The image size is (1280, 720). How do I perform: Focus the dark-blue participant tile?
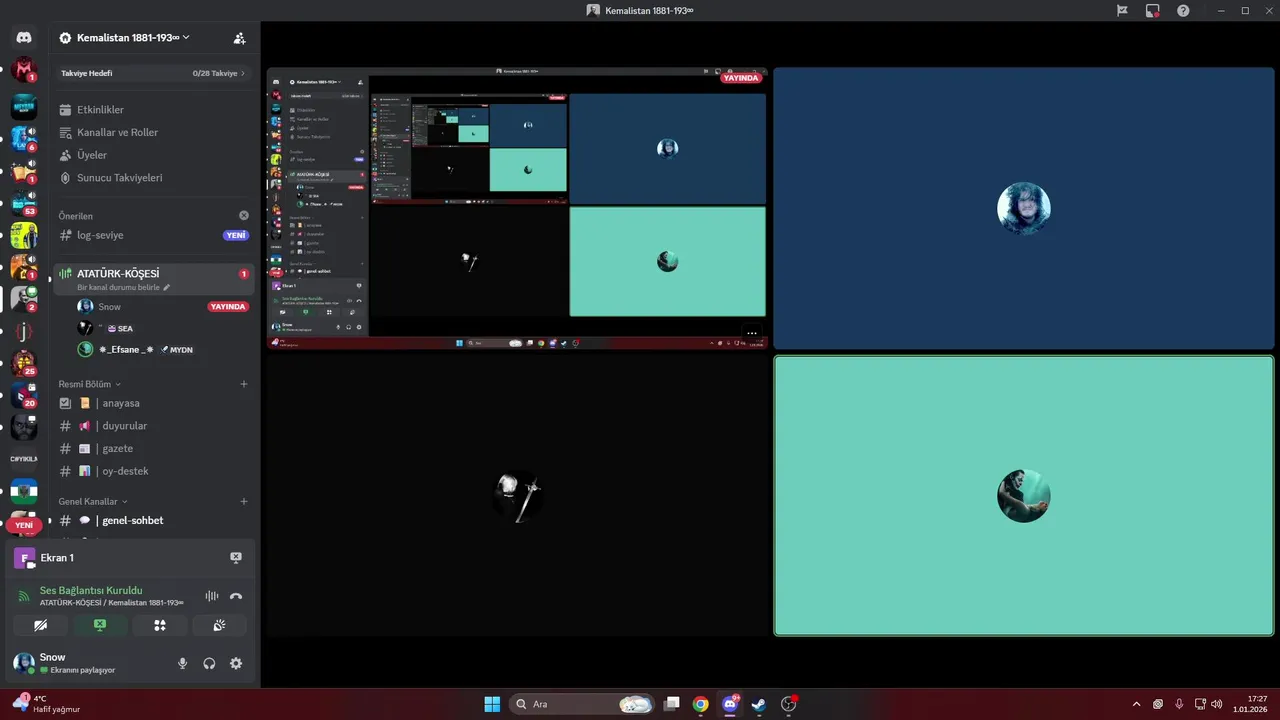1023,208
